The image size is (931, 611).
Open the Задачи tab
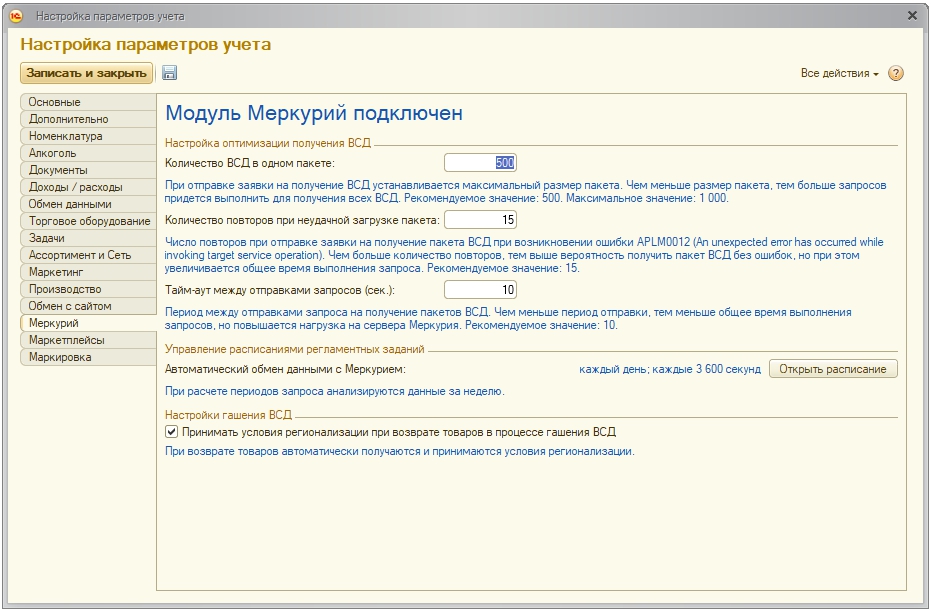click(x=88, y=238)
